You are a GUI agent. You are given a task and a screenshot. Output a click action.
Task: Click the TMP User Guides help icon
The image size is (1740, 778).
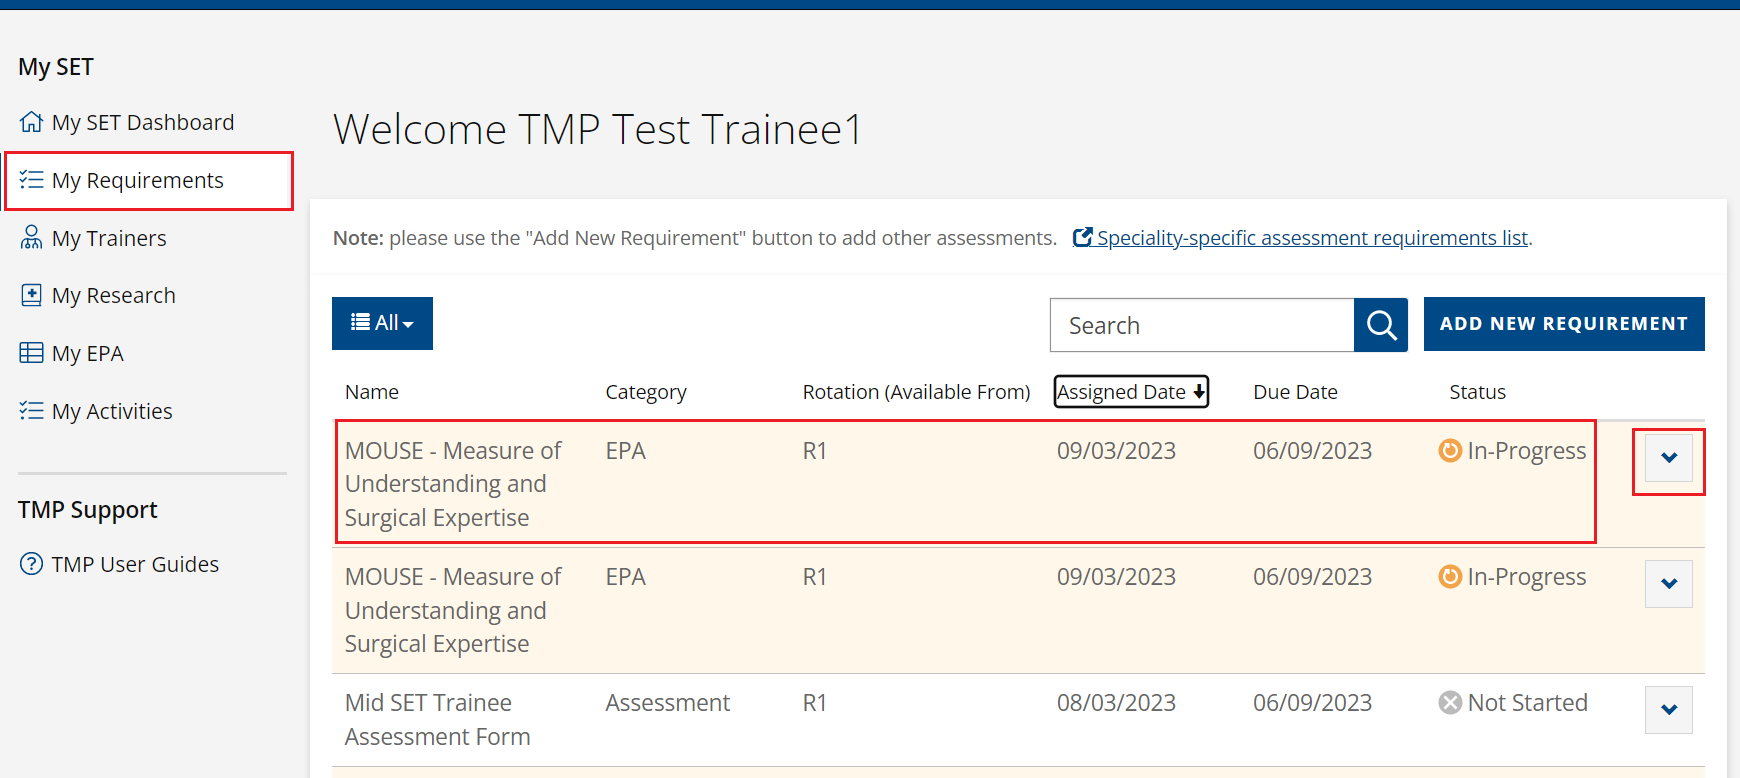(31, 564)
